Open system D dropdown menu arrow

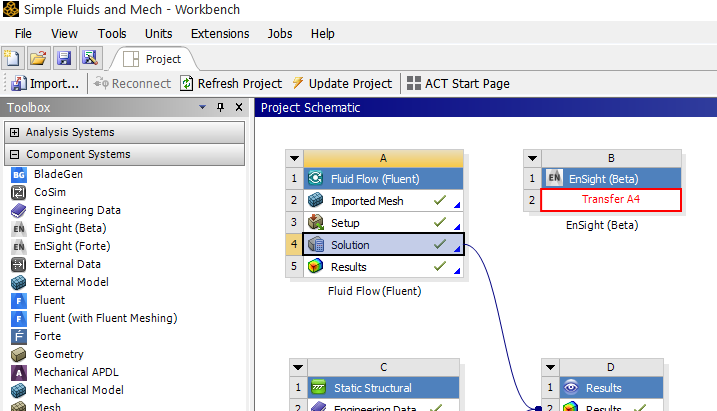point(551,367)
